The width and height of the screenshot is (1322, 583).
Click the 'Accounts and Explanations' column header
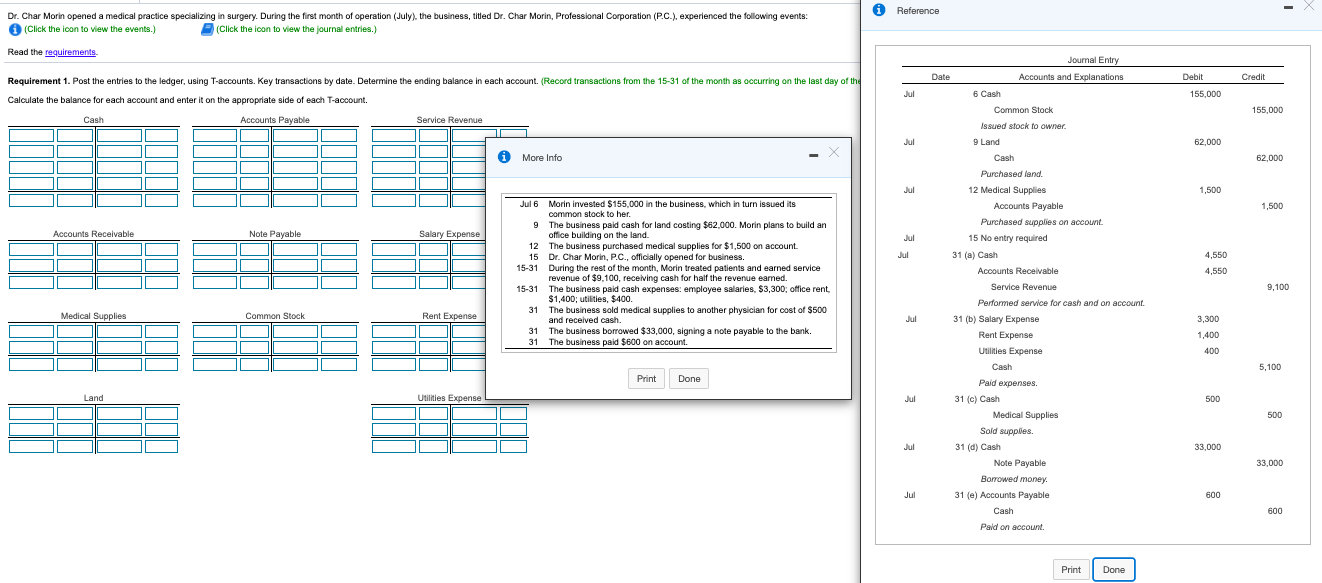[x=1071, y=77]
